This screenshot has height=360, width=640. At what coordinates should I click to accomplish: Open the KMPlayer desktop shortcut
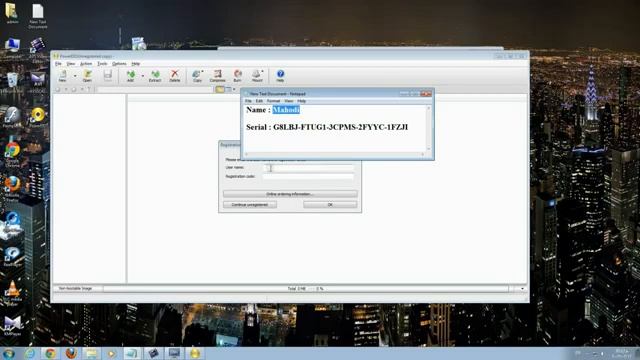click(12, 326)
